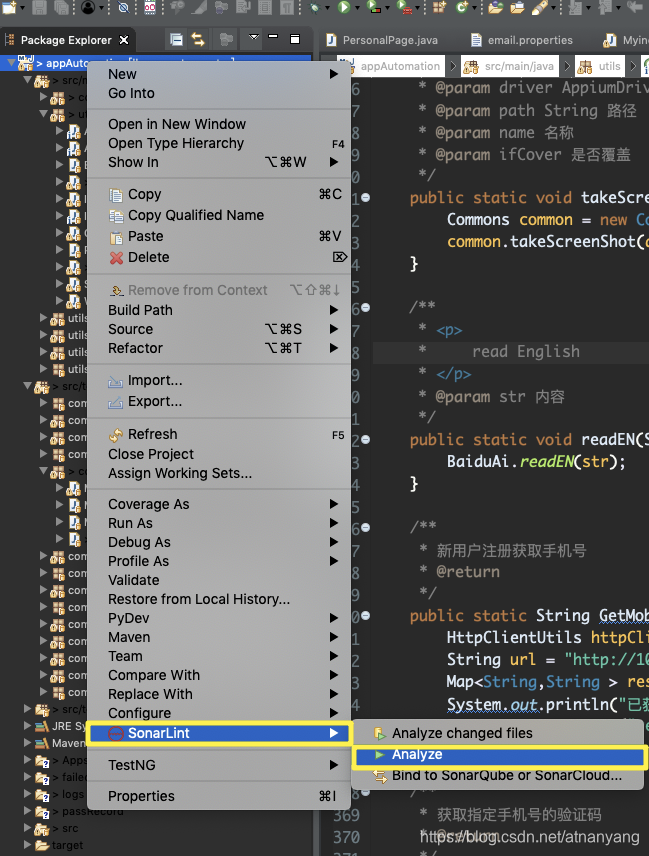Click Restore from Local History entry
Image resolution: width=649 pixels, height=856 pixels.
pos(219,599)
